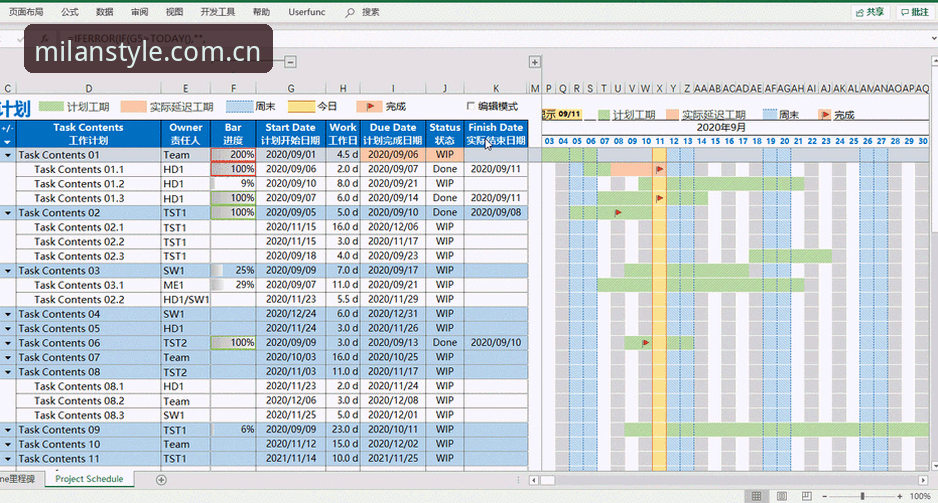Image resolution: width=938 pixels, height=503 pixels.
Task: Switch to Page Layout view icon
Action: [782, 496]
